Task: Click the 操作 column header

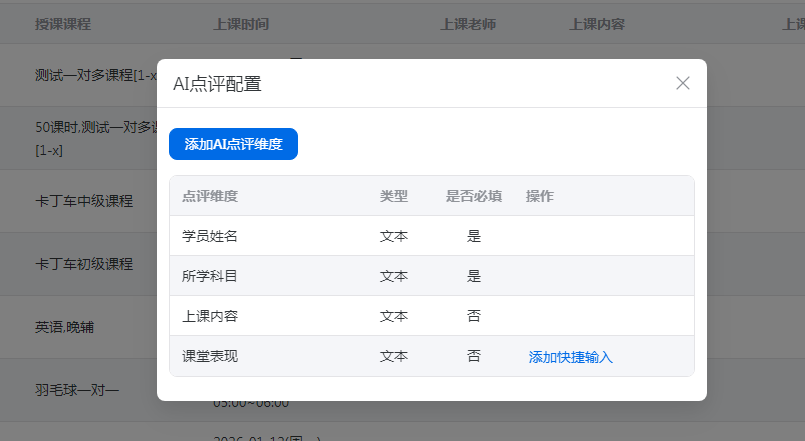Action: tap(540, 196)
